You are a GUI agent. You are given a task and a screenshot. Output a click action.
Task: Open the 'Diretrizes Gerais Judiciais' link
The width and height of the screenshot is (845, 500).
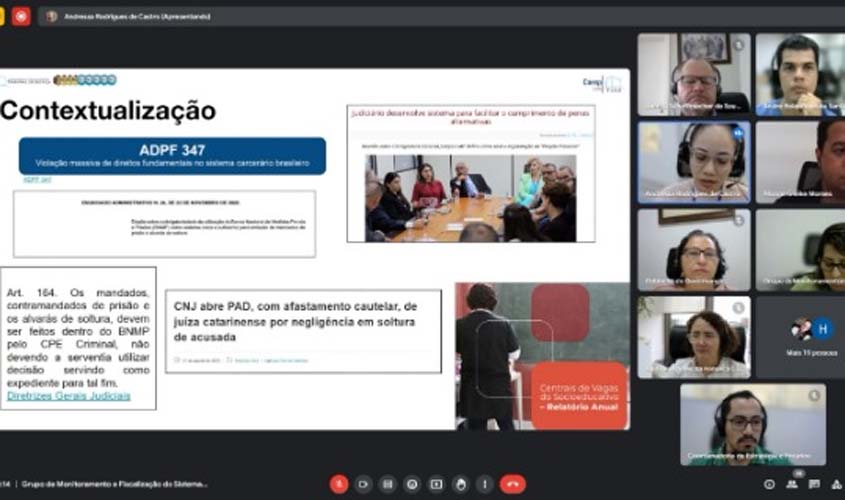tap(68, 396)
